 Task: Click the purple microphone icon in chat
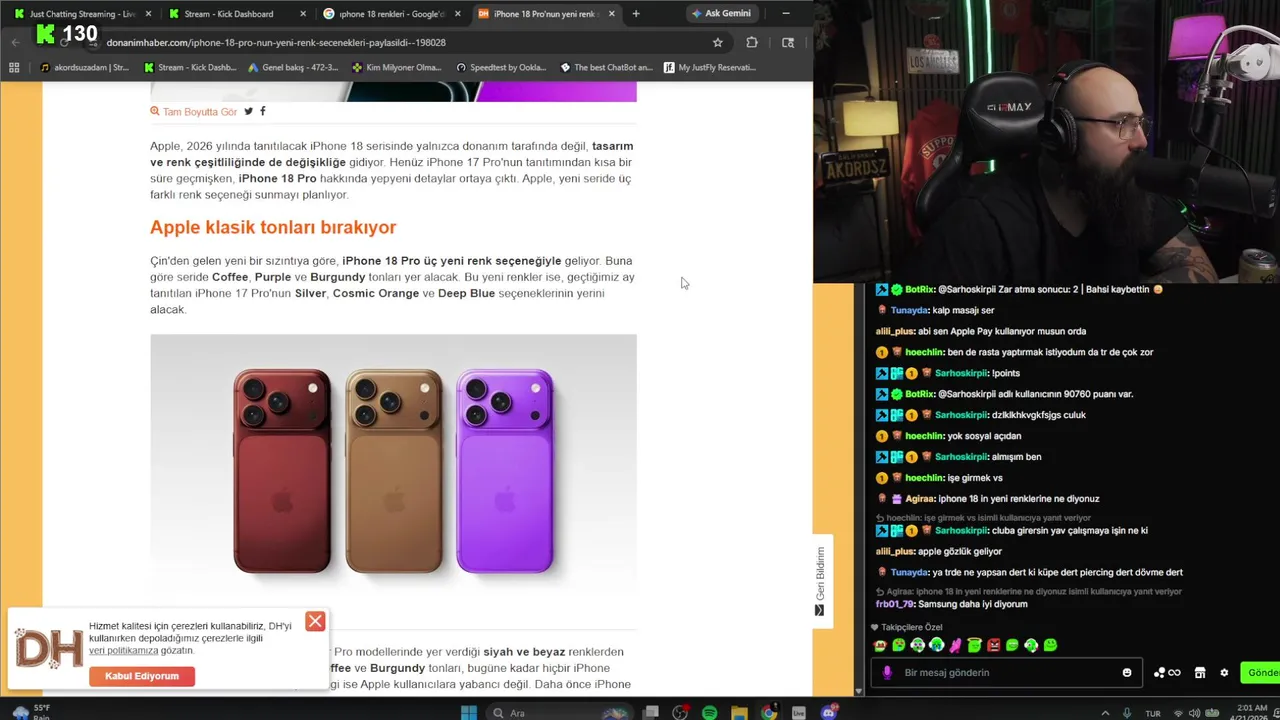coord(887,673)
